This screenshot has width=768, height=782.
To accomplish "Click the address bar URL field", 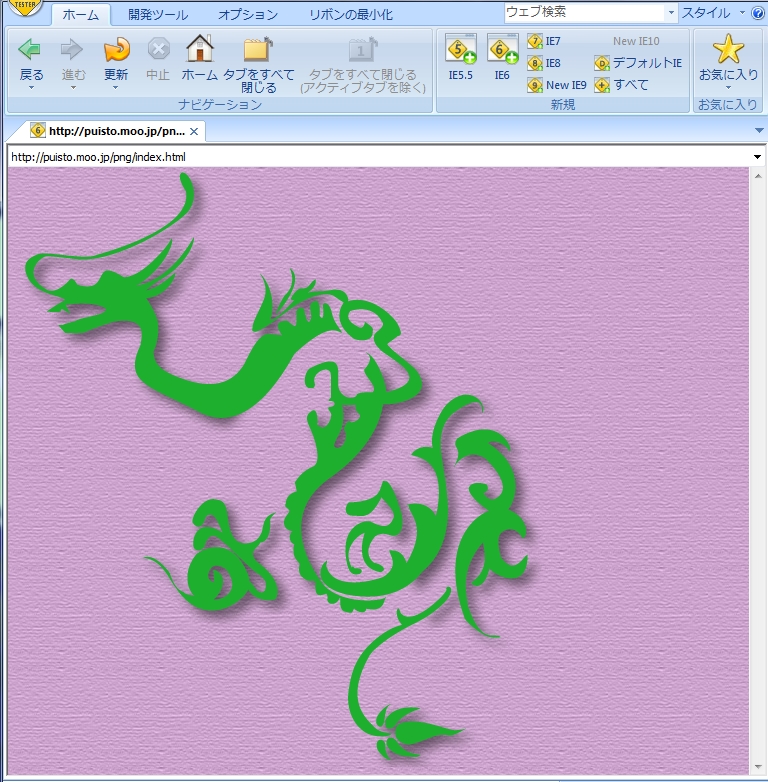I will pos(379,157).
